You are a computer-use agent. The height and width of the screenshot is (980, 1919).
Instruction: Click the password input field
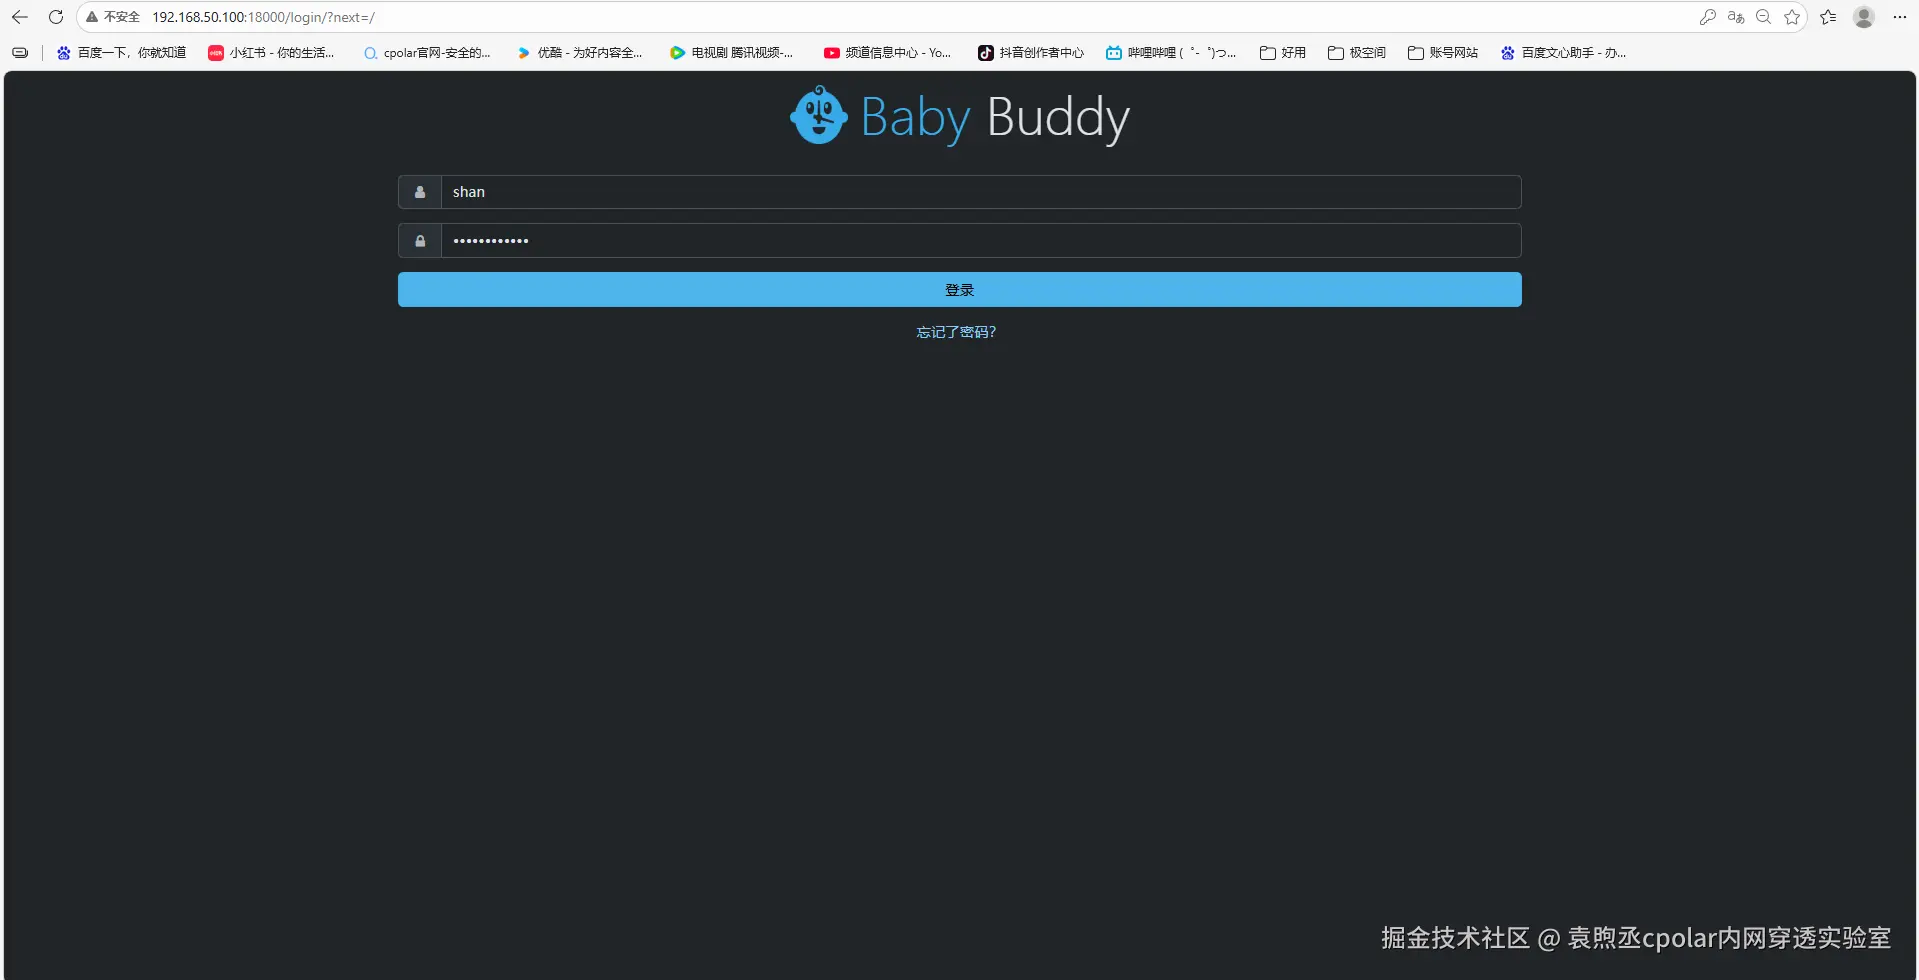pos(981,241)
